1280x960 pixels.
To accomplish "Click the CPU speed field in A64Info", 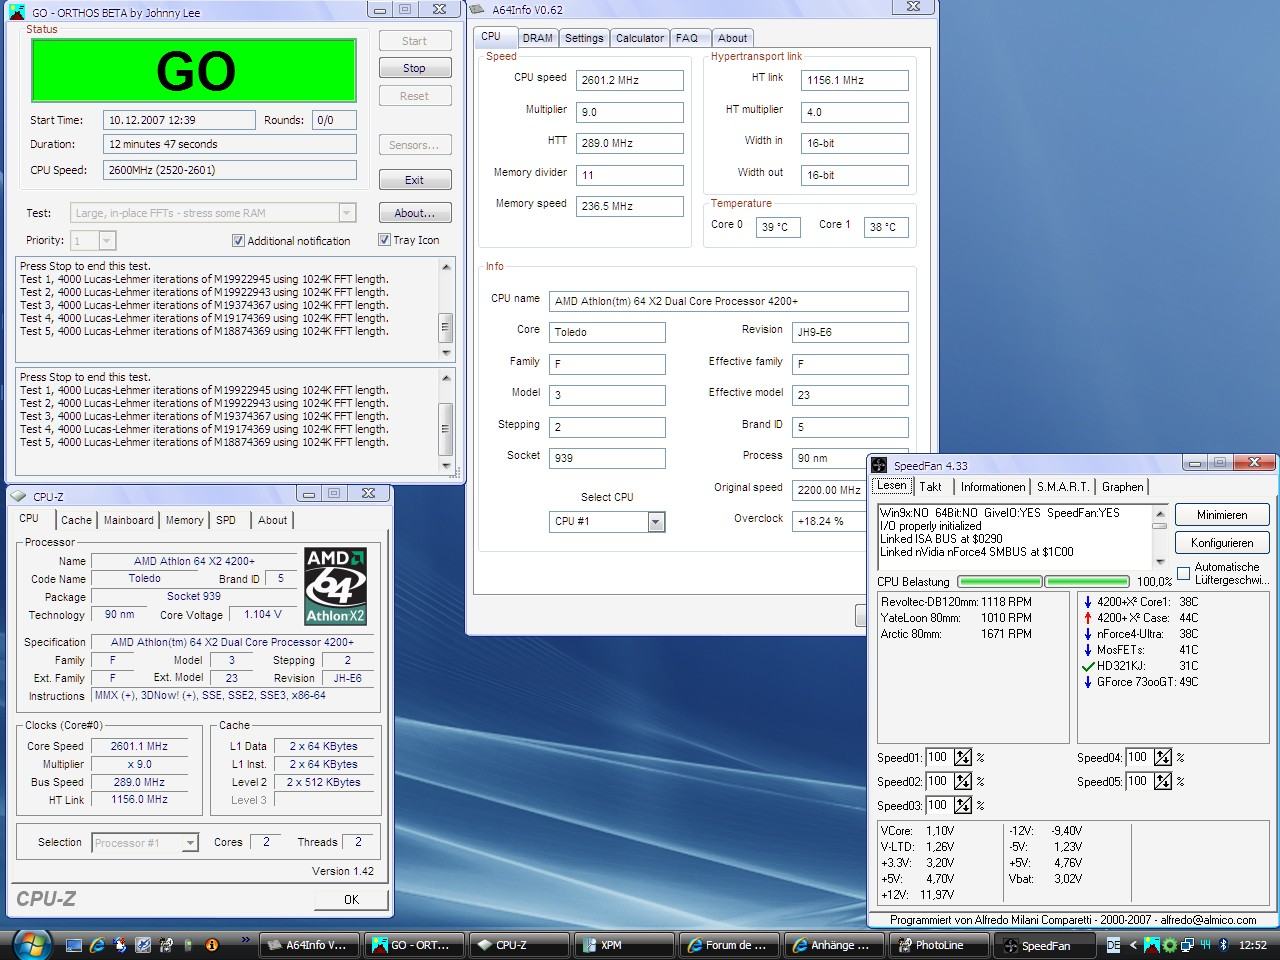I will click(x=630, y=81).
